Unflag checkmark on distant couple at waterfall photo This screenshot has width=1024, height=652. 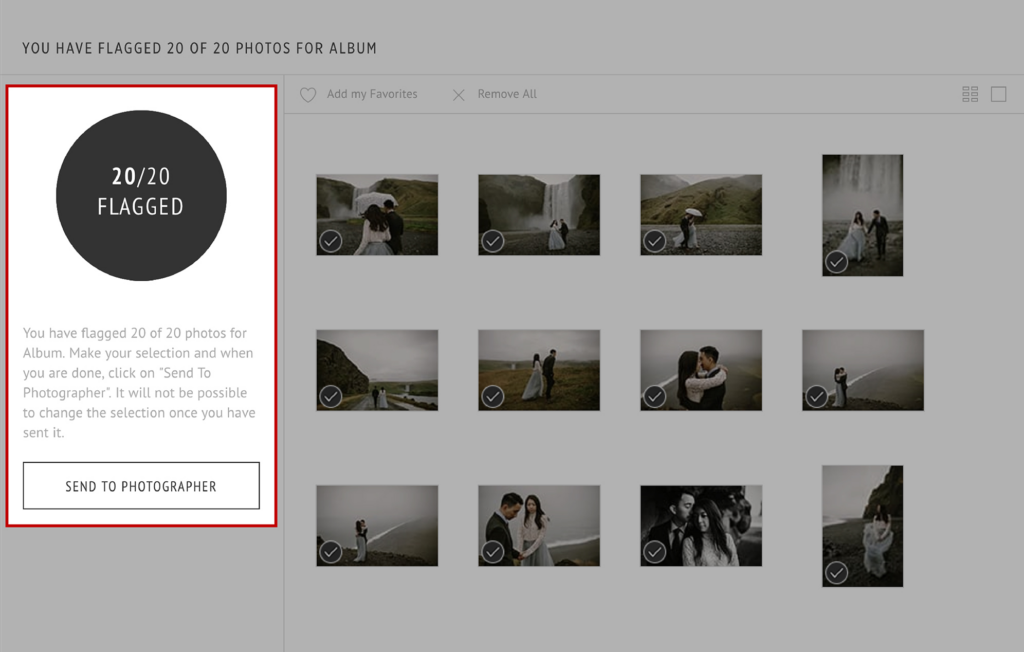[492, 241]
